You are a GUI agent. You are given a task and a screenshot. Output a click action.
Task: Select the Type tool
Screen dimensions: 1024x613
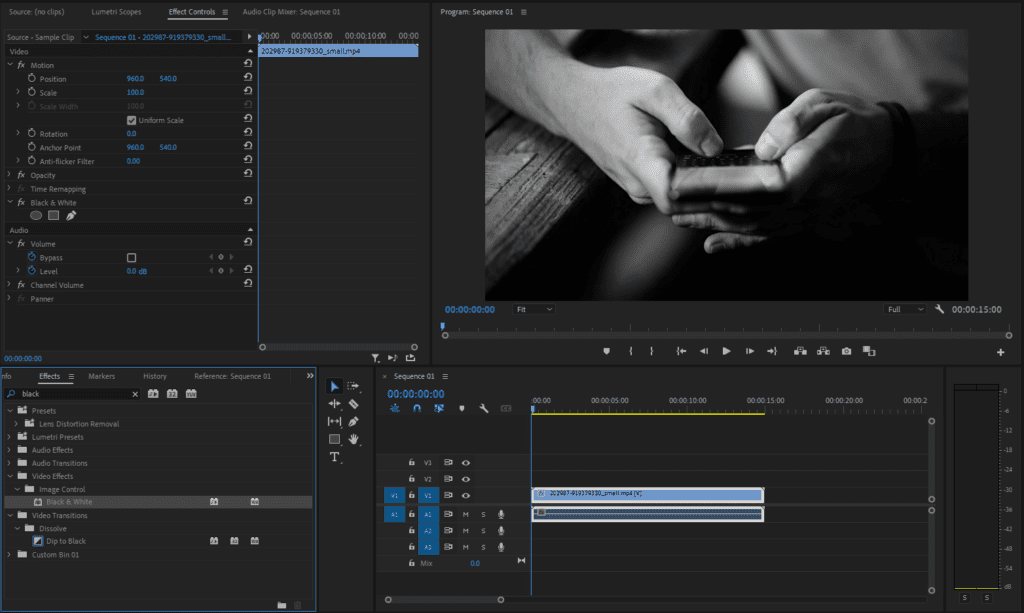coord(334,457)
